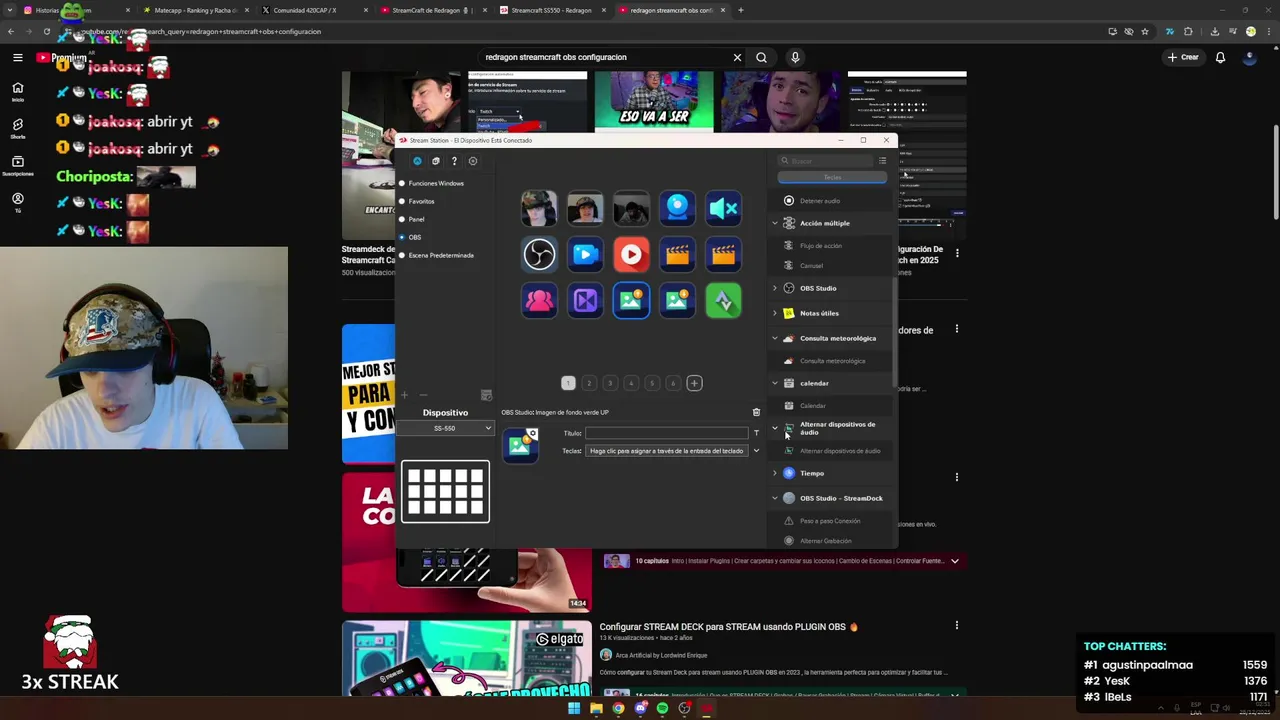
Task: Click the Buscar search field in Stream Station
Action: tap(826, 161)
